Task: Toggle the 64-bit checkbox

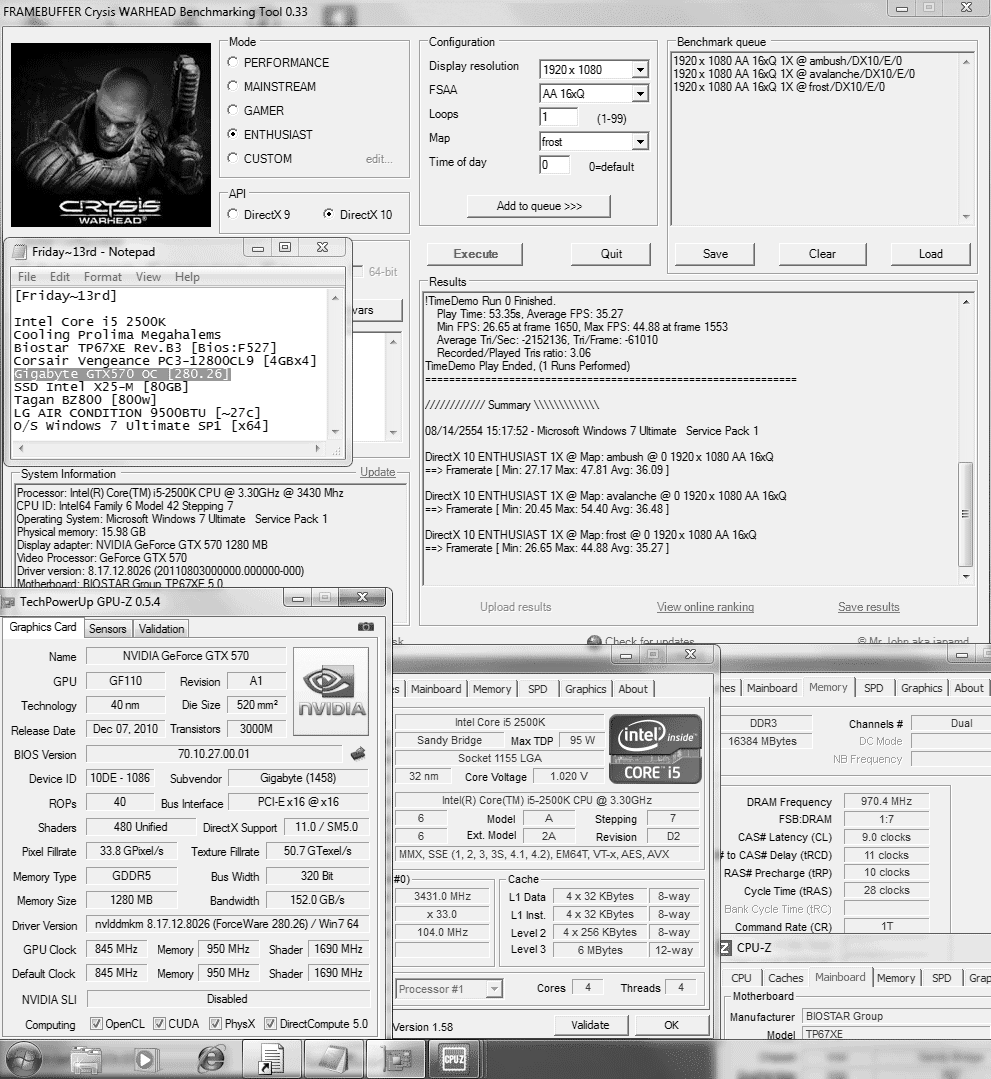Action: coord(359,272)
